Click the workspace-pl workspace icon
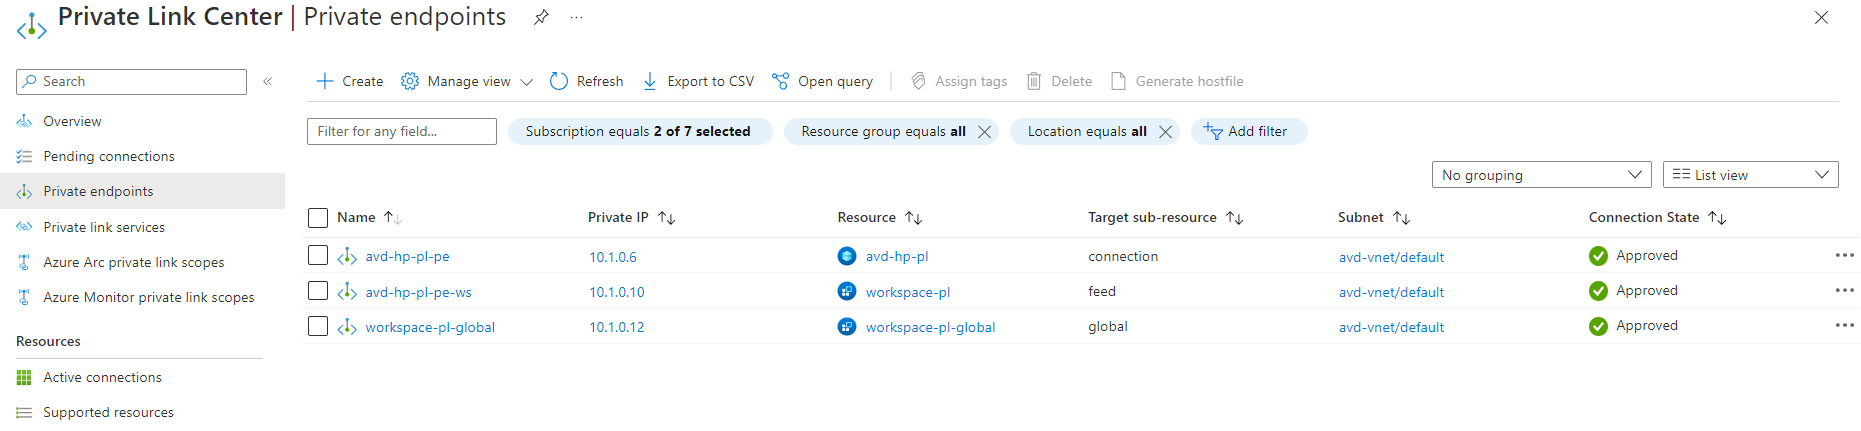This screenshot has width=1861, height=431. [x=847, y=291]
